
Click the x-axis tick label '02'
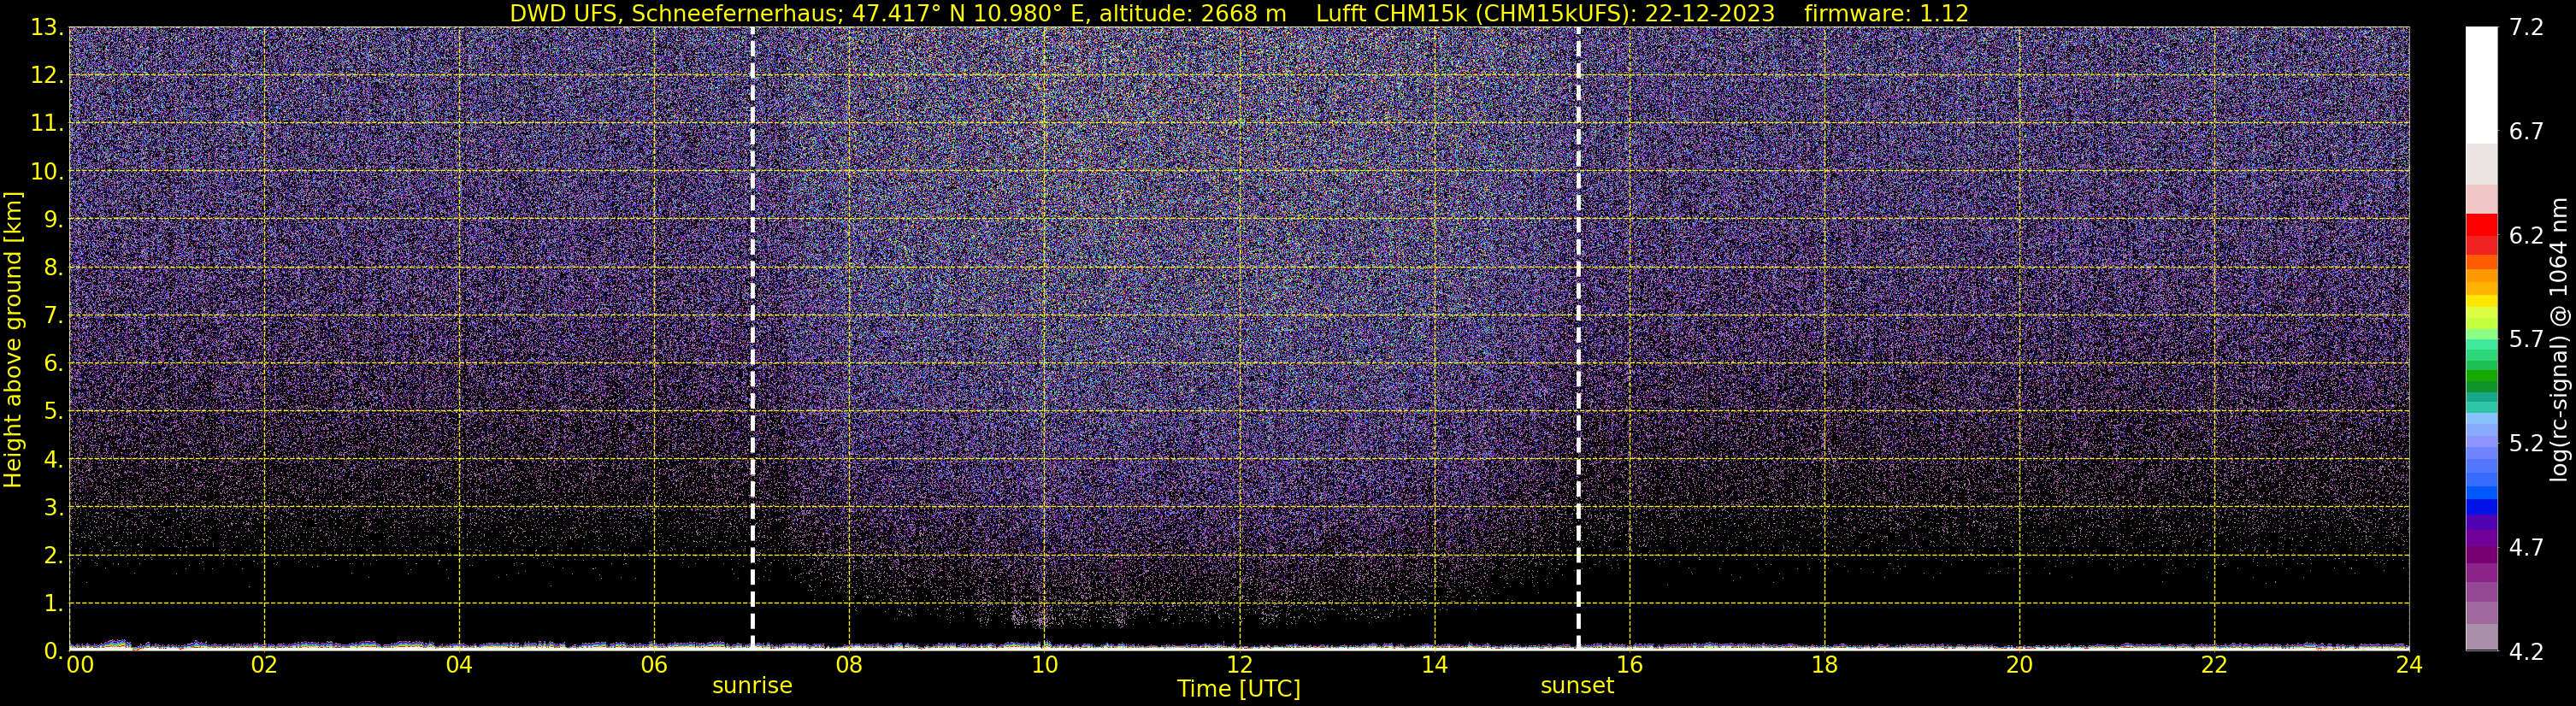click(x=264, y=665)
